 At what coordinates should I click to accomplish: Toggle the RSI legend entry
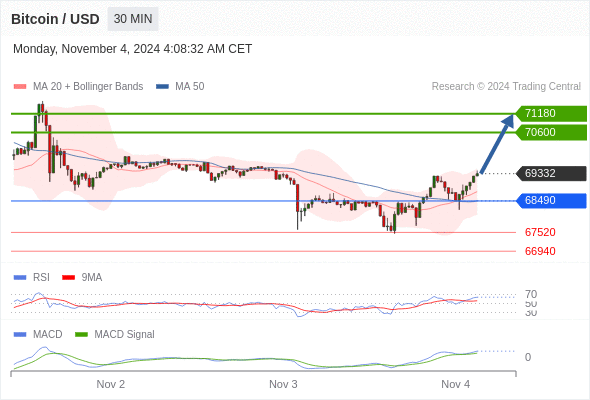coord(32,277)
